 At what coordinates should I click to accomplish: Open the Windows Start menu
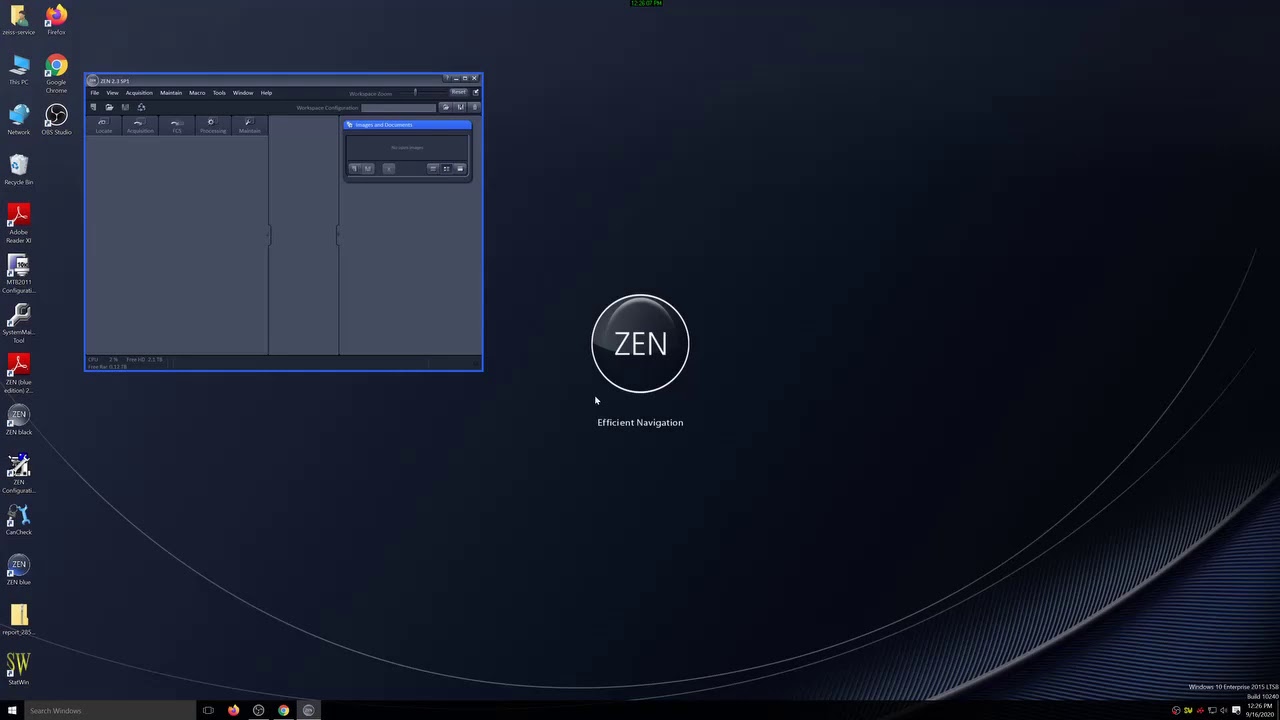tap(12, 710)
